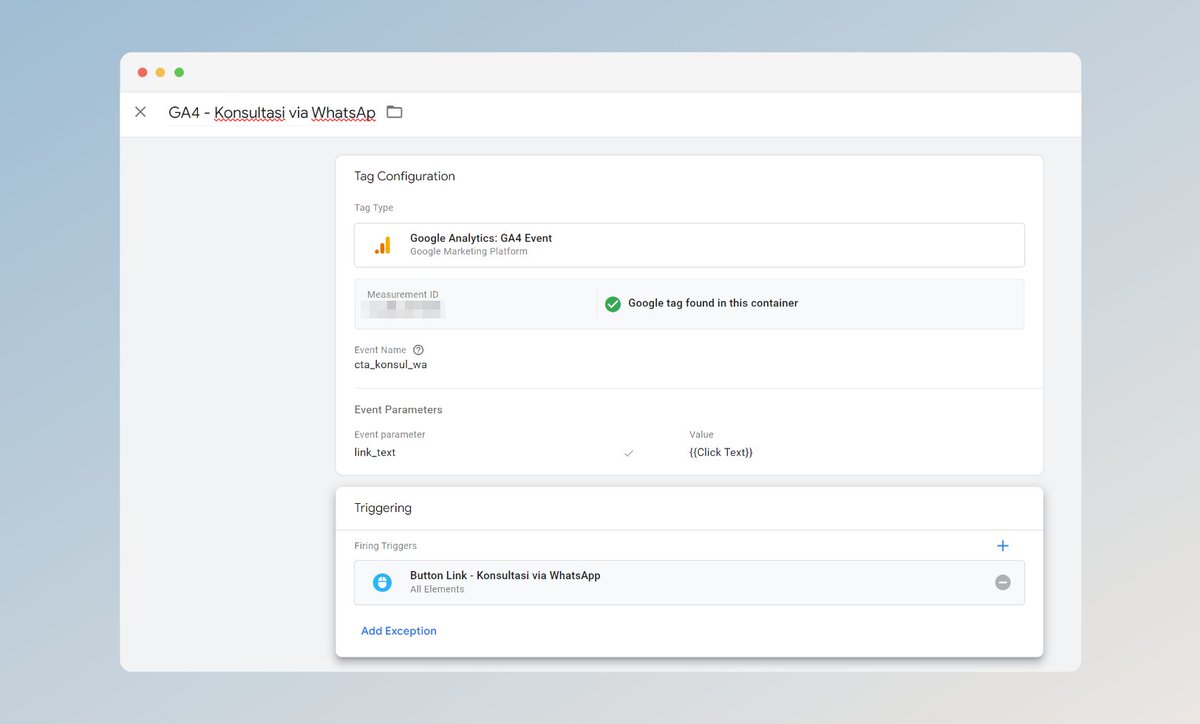Click the red window close button
The image size is (1200, 724).
tap(143, 72)
